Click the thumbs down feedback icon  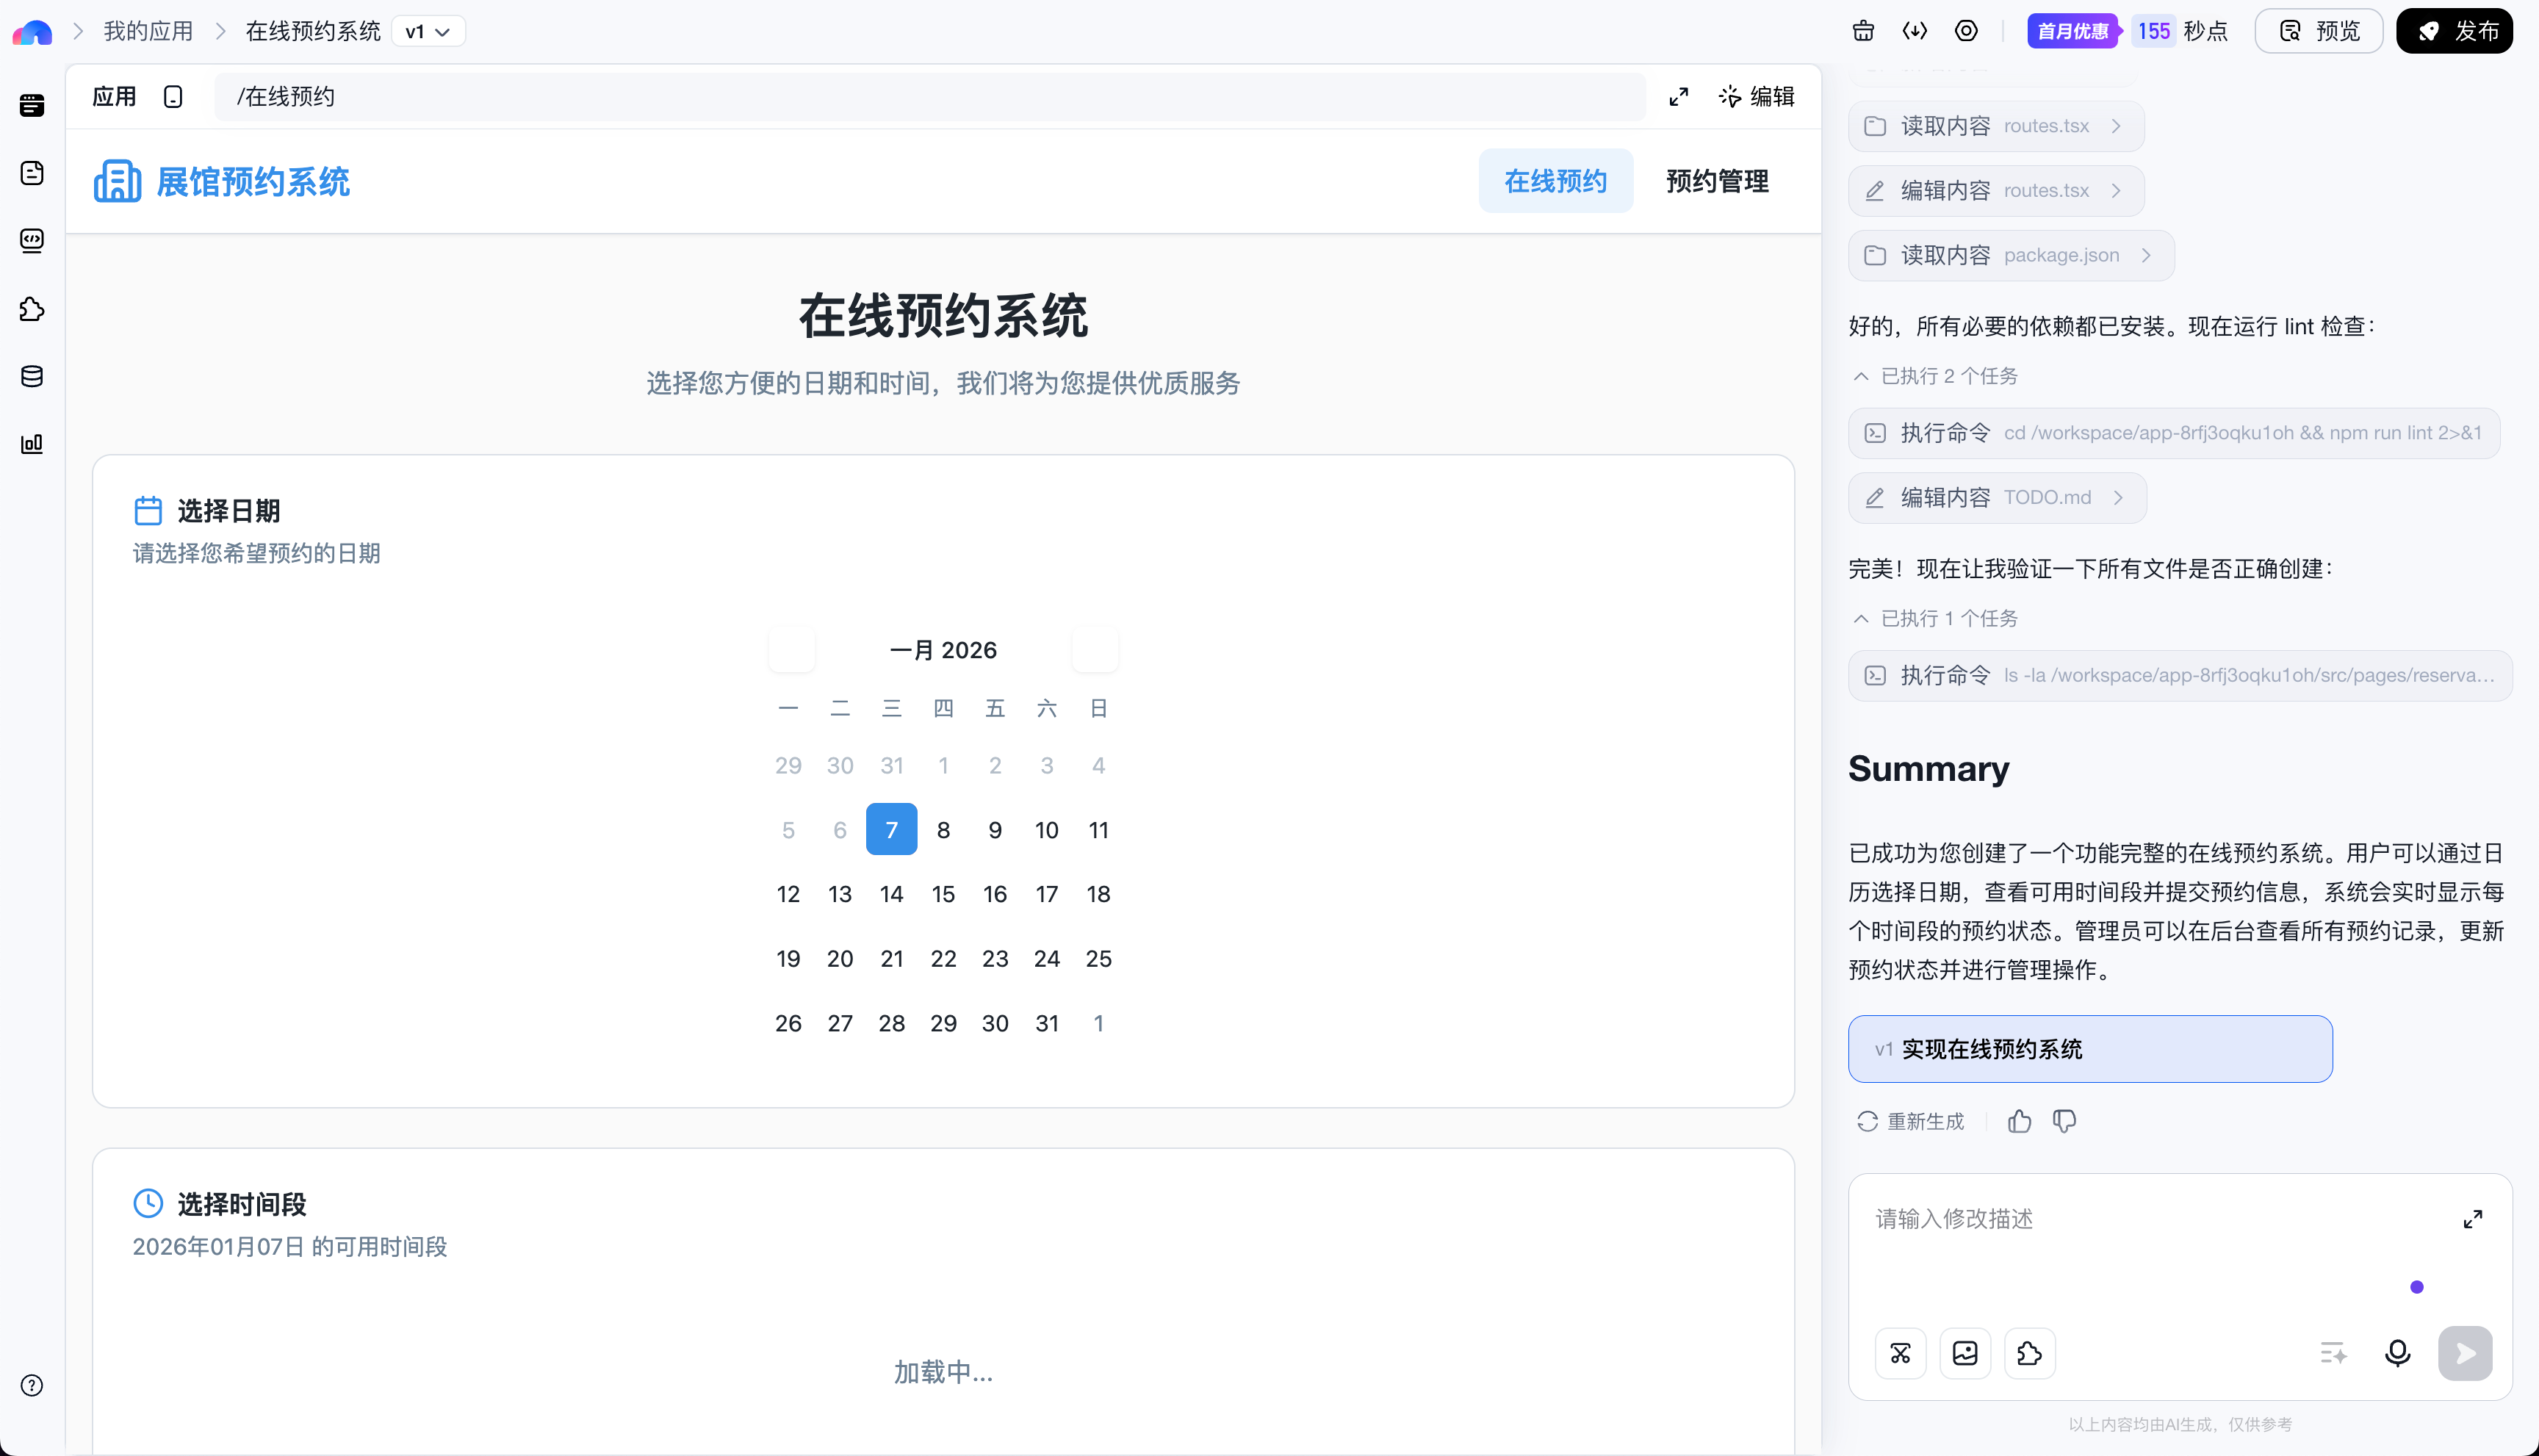point(2064,1121)
